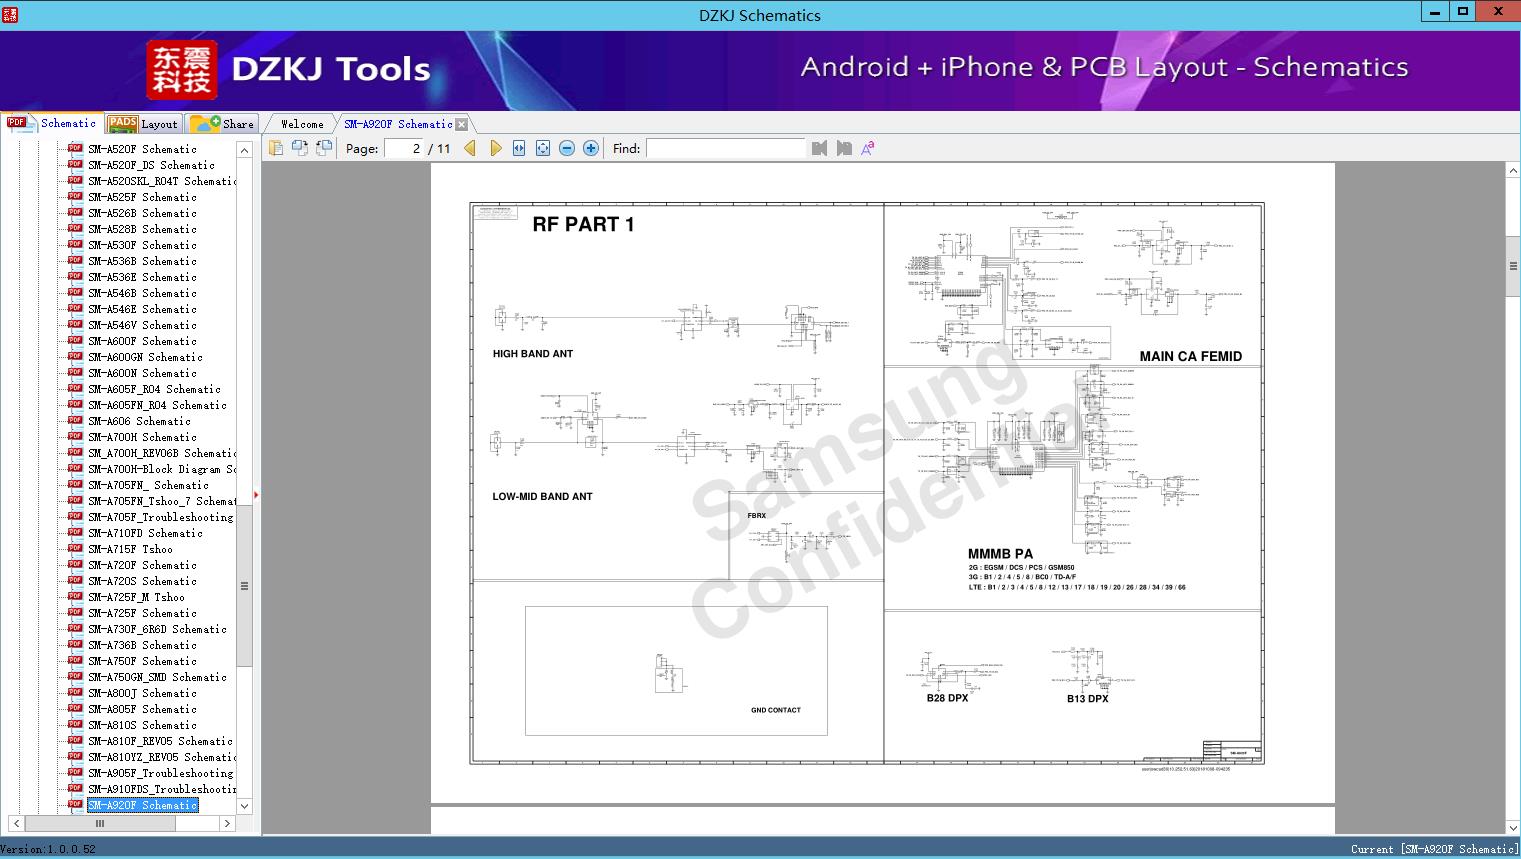Open SM-A715F Tshoo
The height and width of the screenshot is (859, 1521).
(x=130, y=549)
